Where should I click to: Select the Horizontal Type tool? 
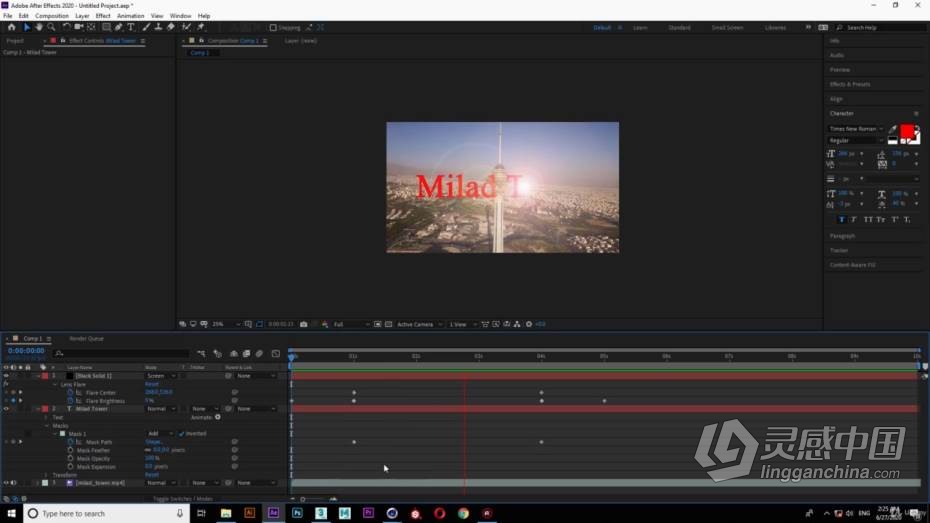(x=131, y=27)
